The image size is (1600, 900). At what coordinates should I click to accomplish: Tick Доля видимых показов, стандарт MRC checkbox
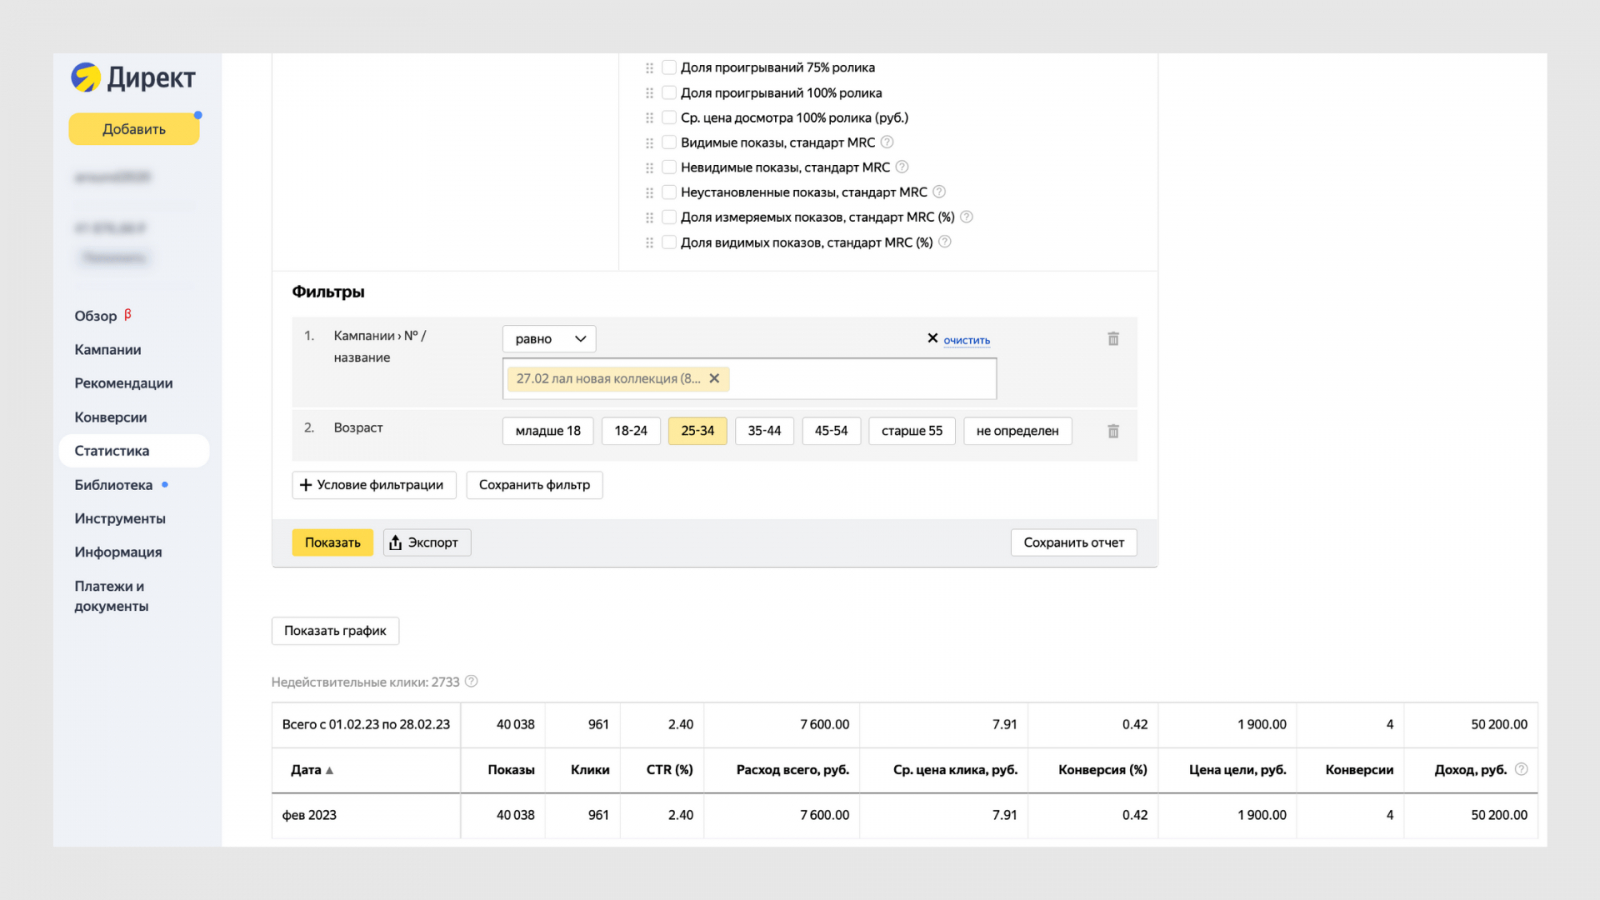pyautogui.click(x=669, y=242)
